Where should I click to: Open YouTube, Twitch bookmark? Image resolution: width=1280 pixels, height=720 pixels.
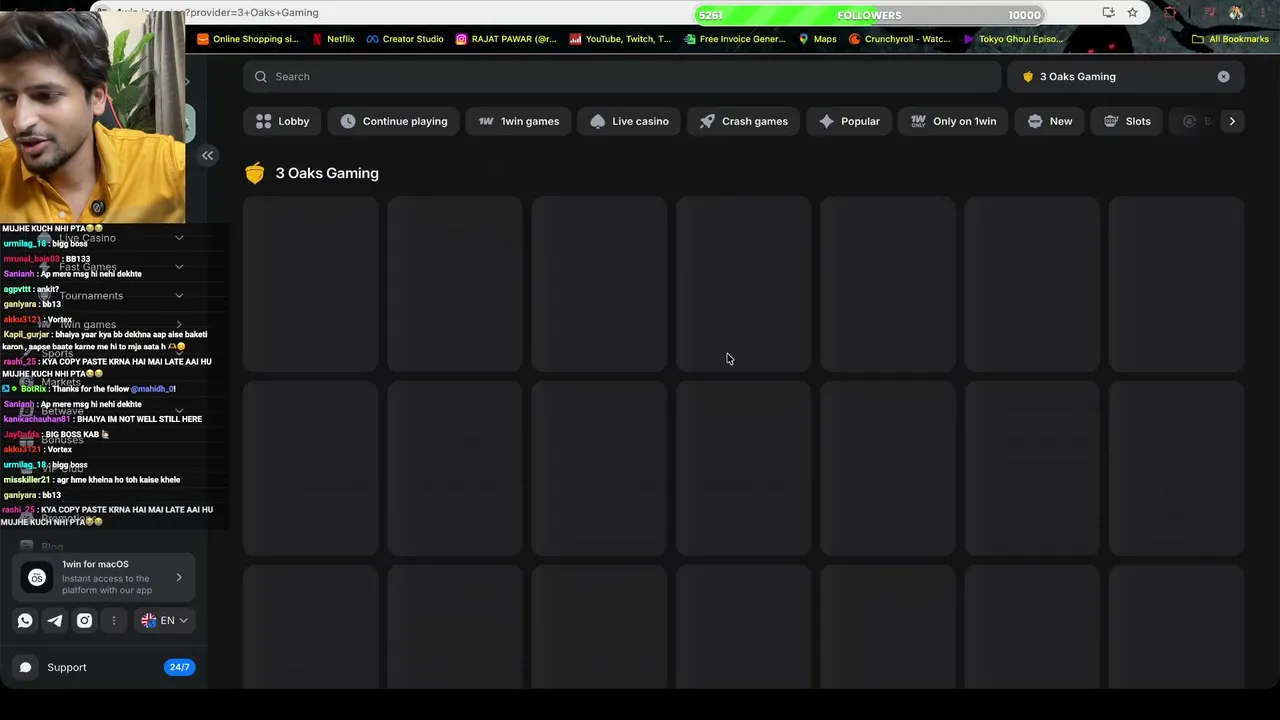pyautogui.click(x=620, y=39)
